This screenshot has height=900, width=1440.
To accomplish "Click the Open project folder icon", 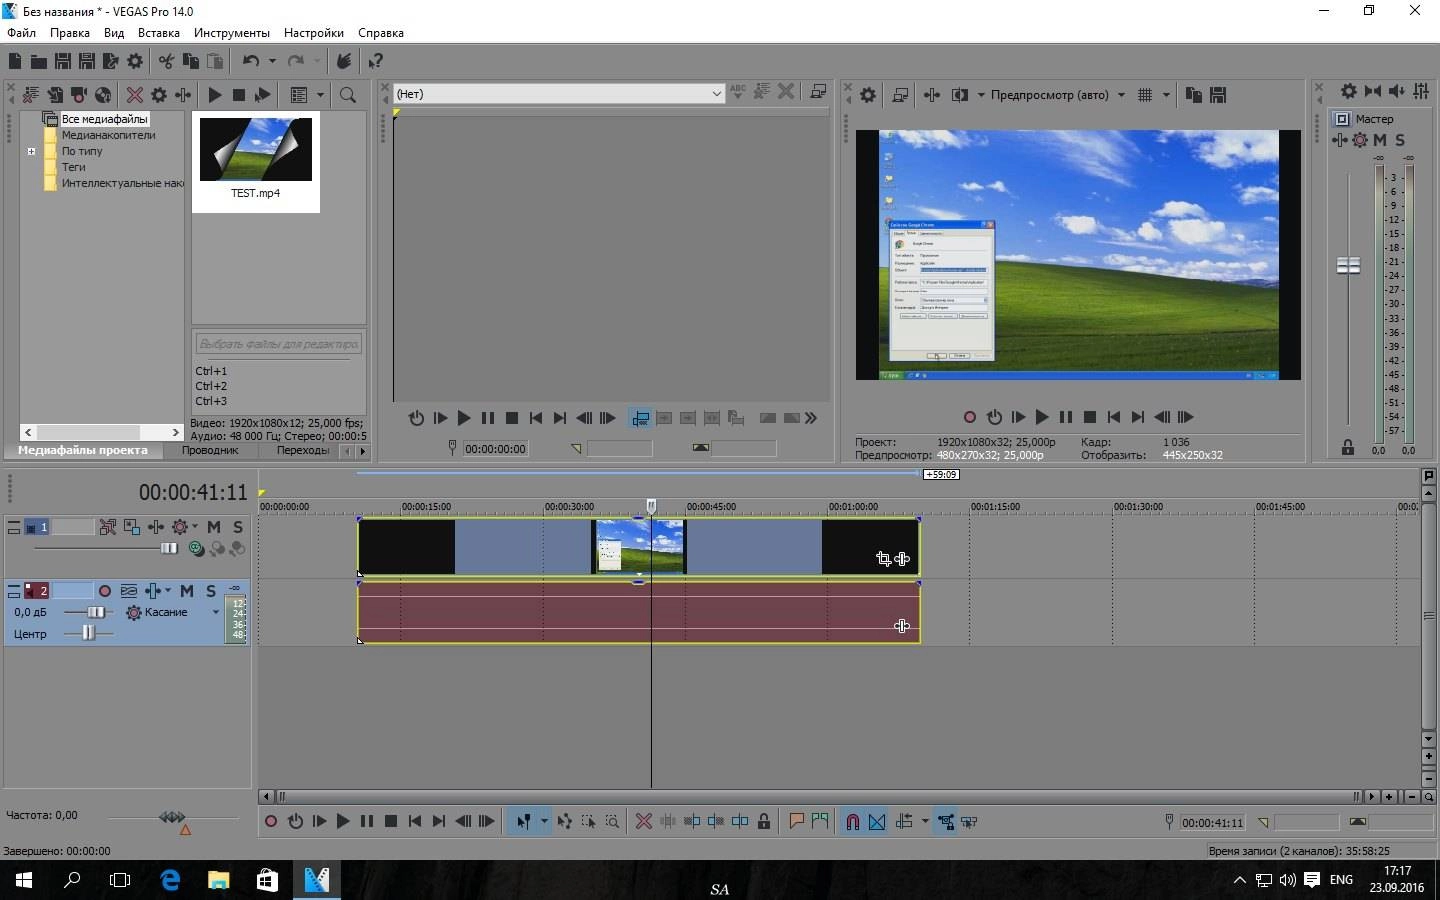I will (x=39, y=61).
